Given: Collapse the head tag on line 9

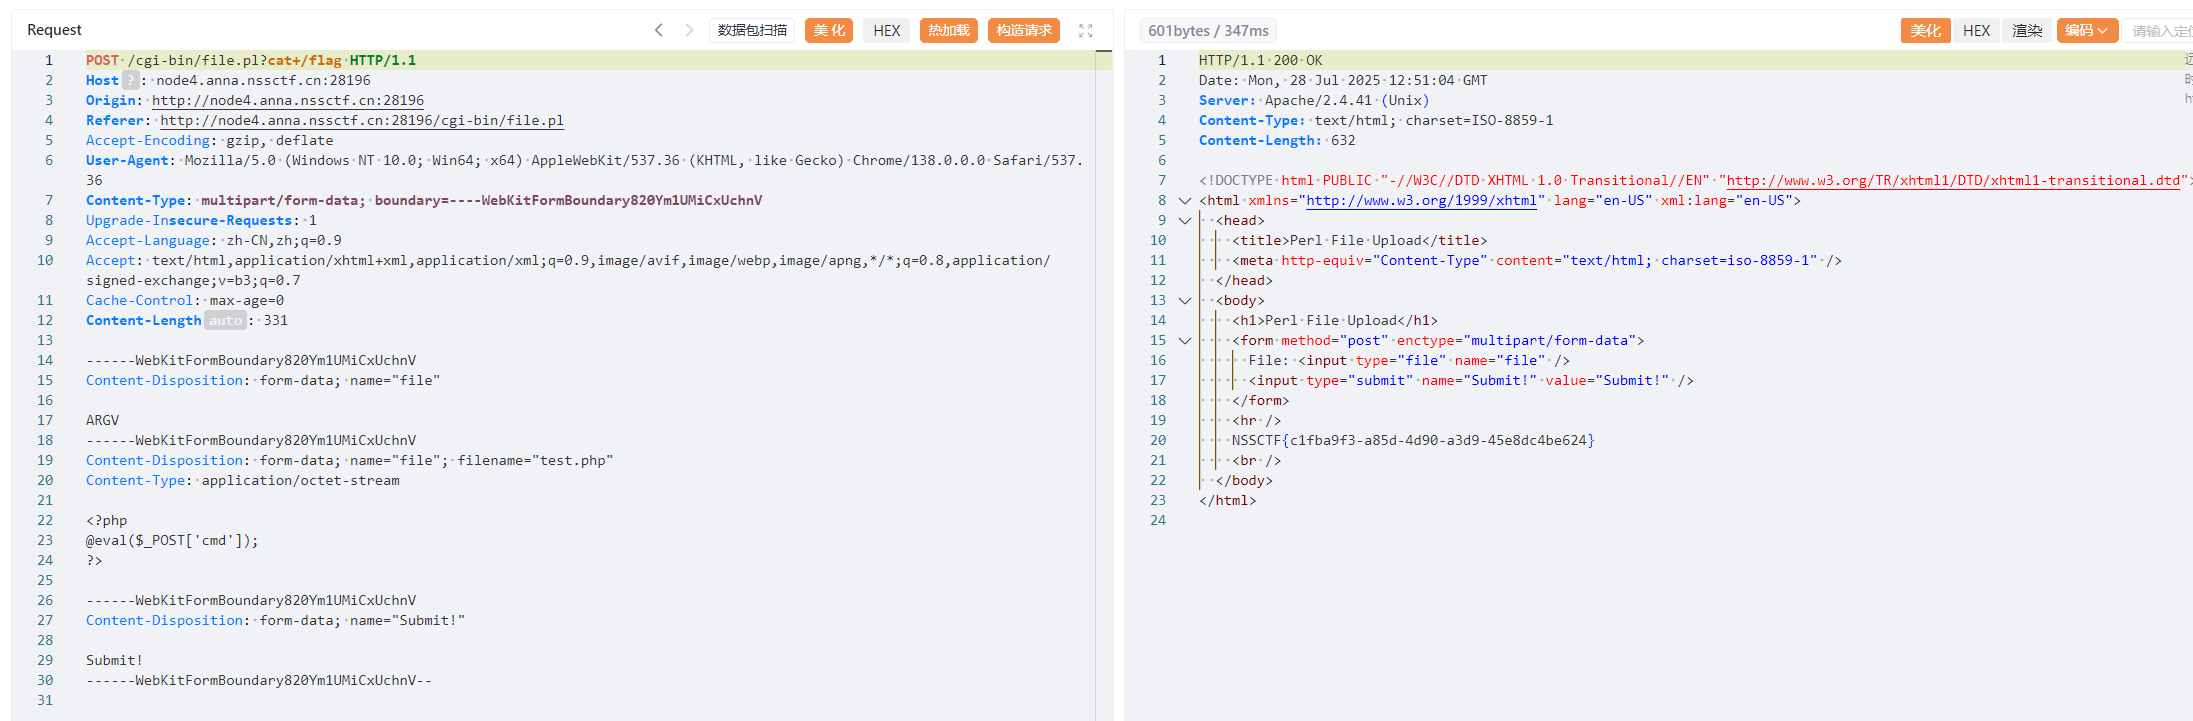Looking at the screenshot, I should tap(1185, 220).
